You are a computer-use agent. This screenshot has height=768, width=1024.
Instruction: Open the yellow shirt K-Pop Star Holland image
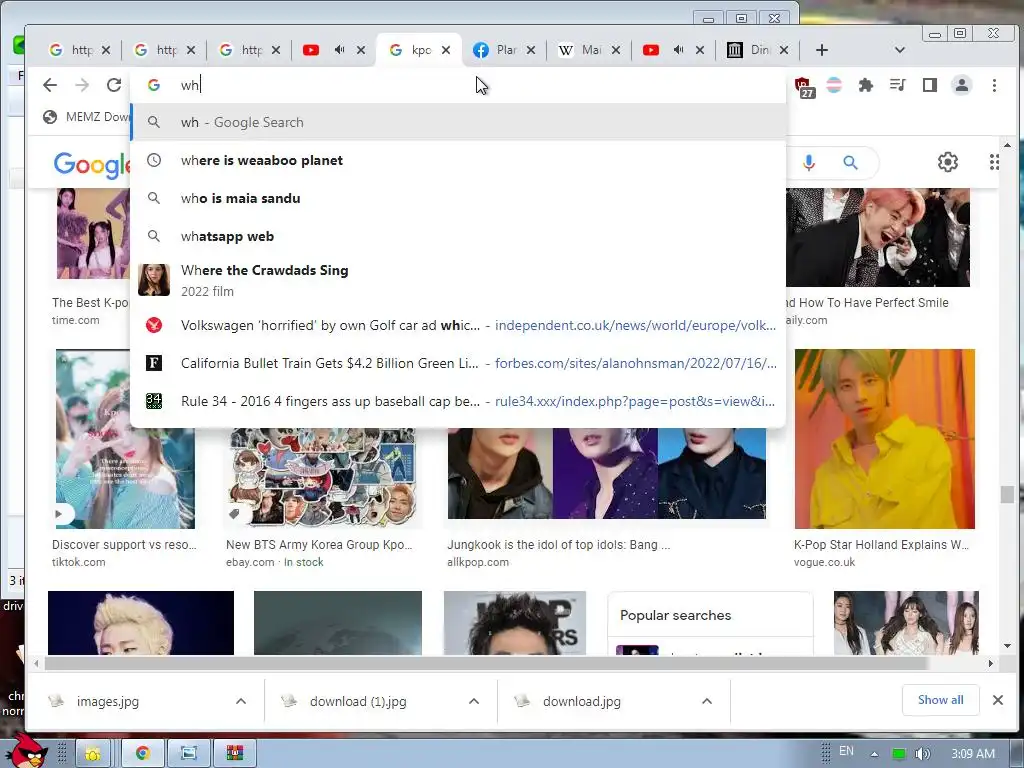(x=884, y=439)
